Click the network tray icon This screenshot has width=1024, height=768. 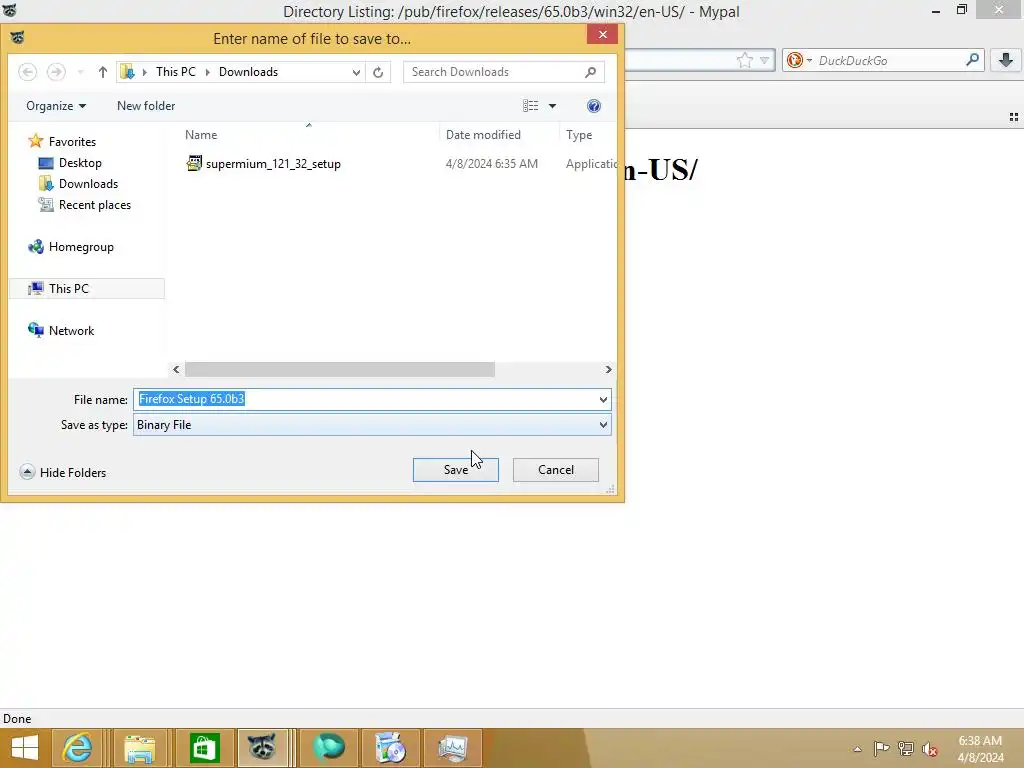coord(906,748)
